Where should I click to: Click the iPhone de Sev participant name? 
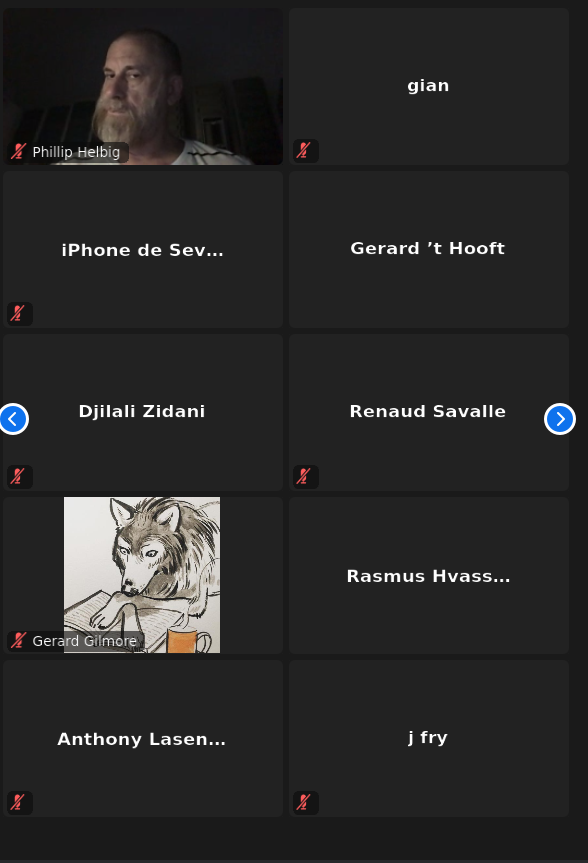(143, 250)
